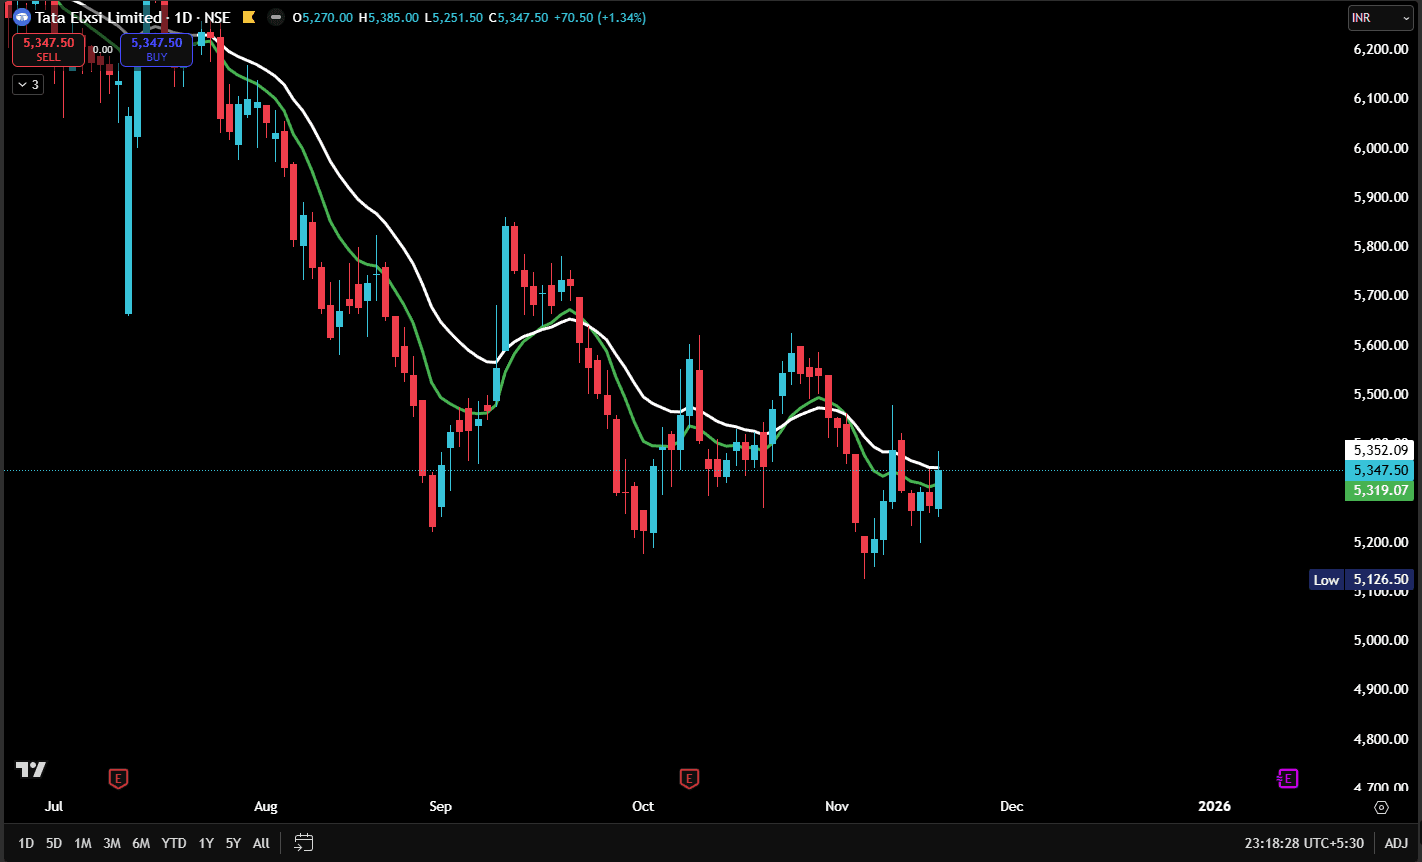
Task: Click the 4,800.00 price scale label
Action: pos(1380,739)
